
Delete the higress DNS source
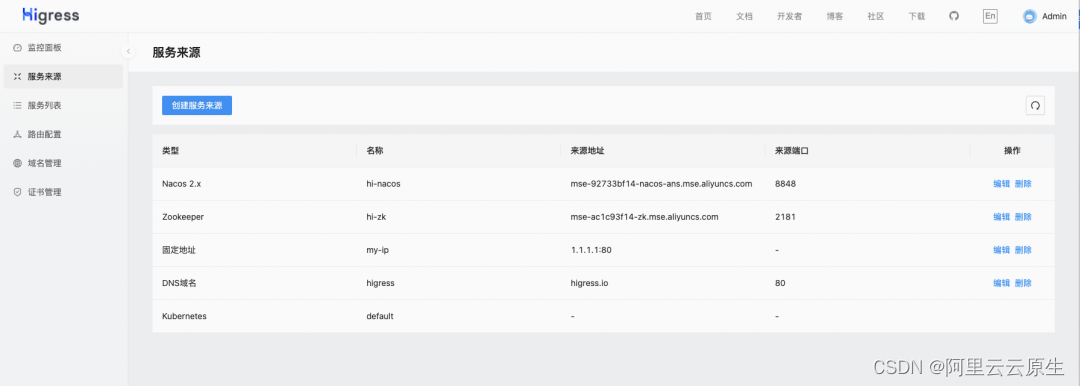coord(1024,283)
